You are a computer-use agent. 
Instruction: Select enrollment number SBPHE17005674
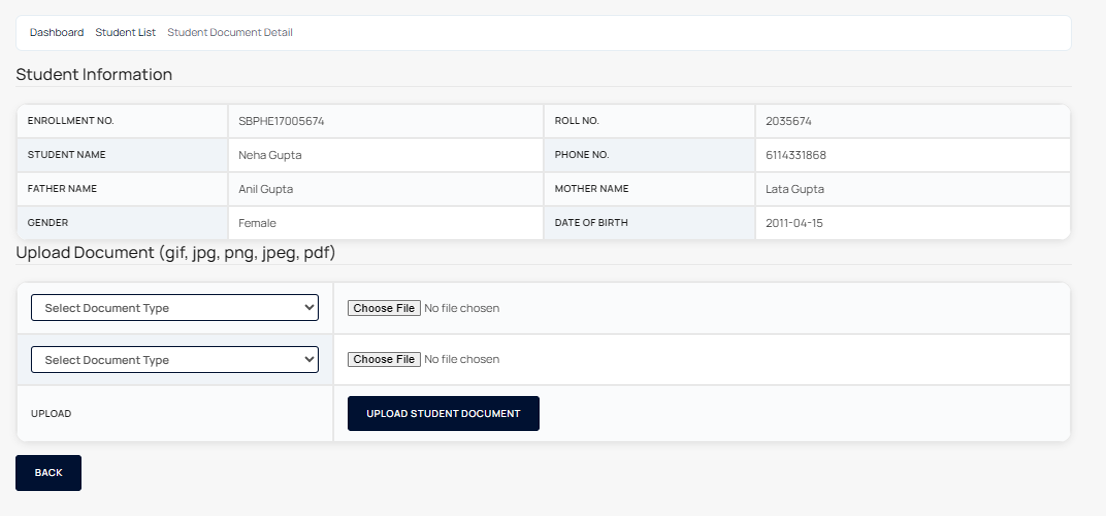281,121
